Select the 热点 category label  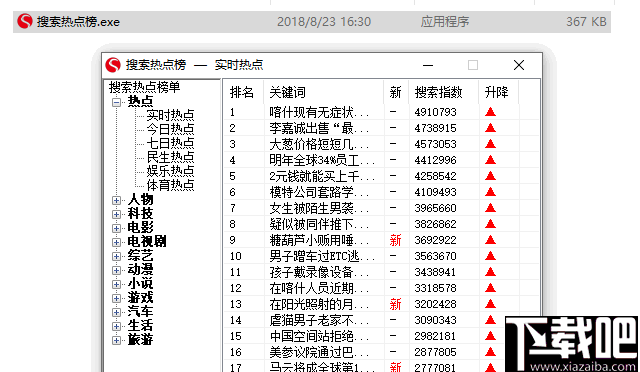[140, 101]
